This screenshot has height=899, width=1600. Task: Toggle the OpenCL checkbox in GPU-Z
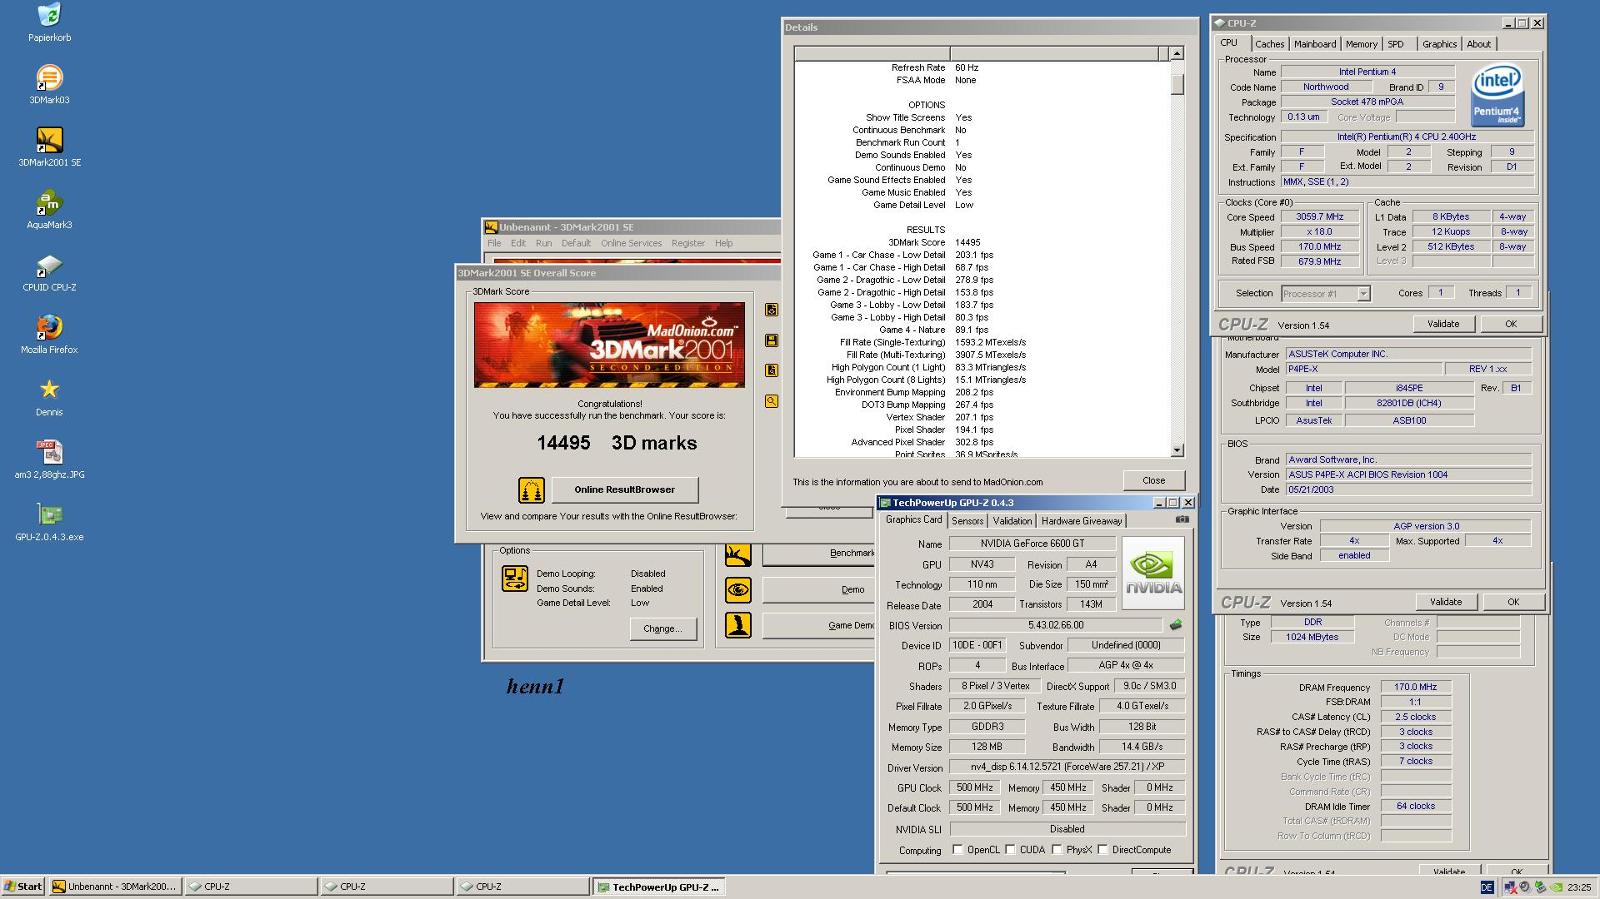(958, 850)
